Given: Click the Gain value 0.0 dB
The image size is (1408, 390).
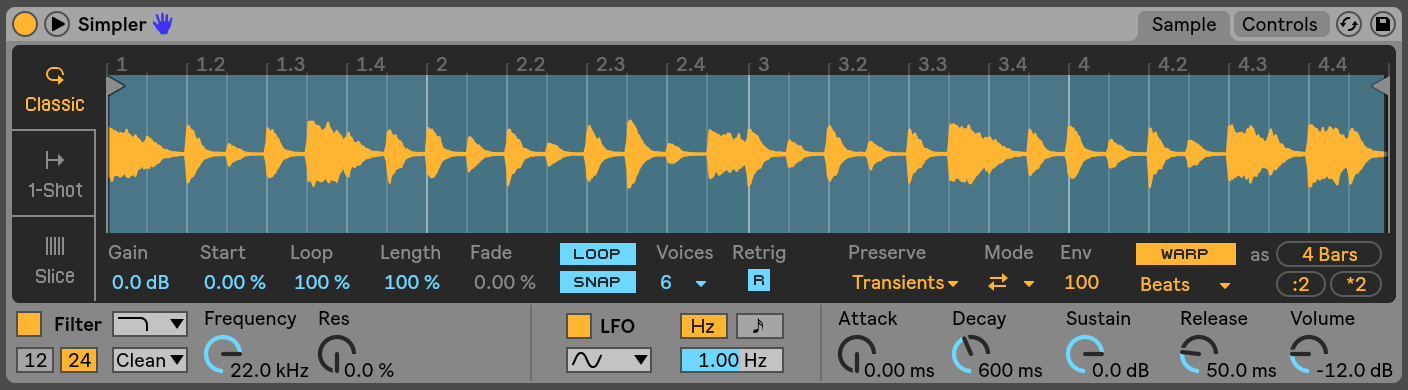Looking at the screenshot, I should click(140, 283).
